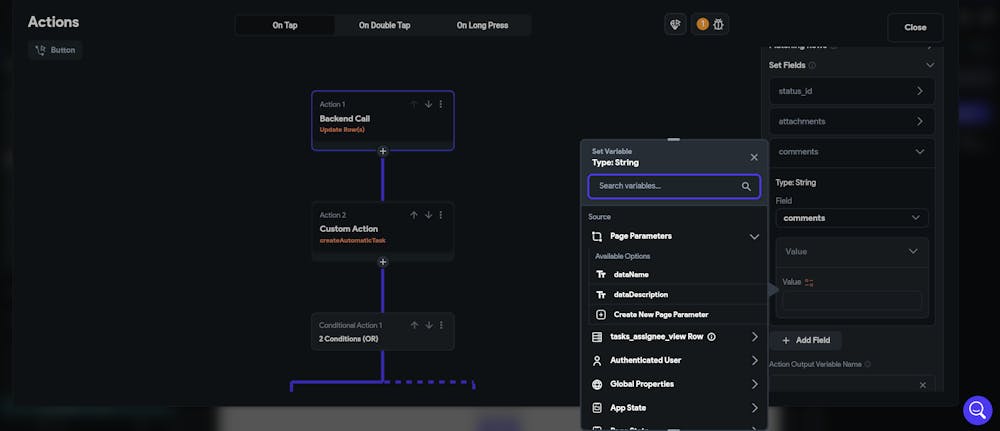
Task: Select the Conditional Action 1 card
Action: pyautogui.click(x=383, y=332)
